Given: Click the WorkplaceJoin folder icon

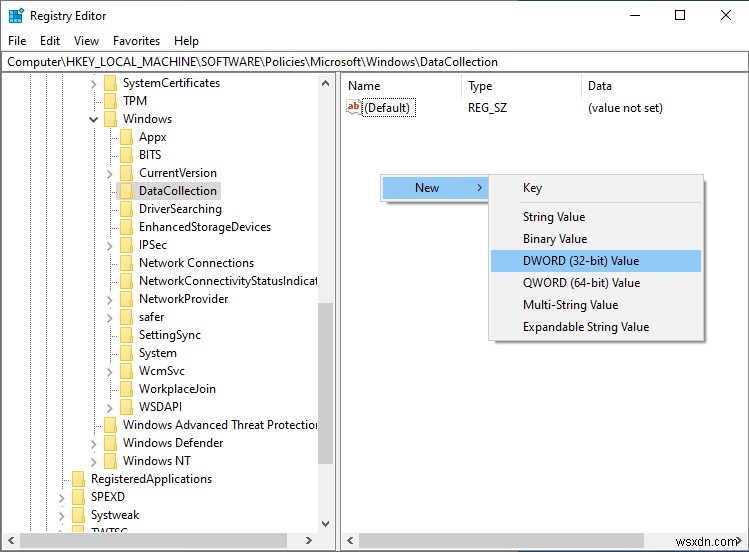Looking at the screenshot, I should click(127, 389).
